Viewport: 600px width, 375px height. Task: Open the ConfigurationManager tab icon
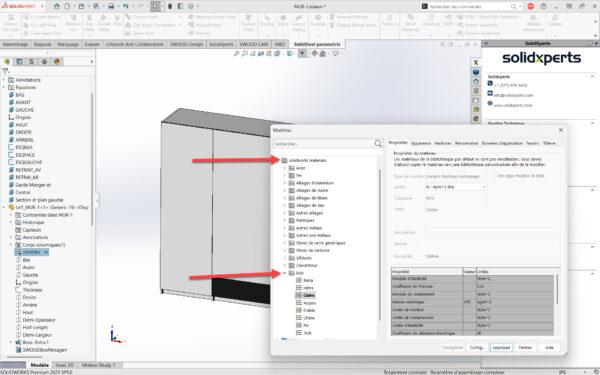[32, 62]
